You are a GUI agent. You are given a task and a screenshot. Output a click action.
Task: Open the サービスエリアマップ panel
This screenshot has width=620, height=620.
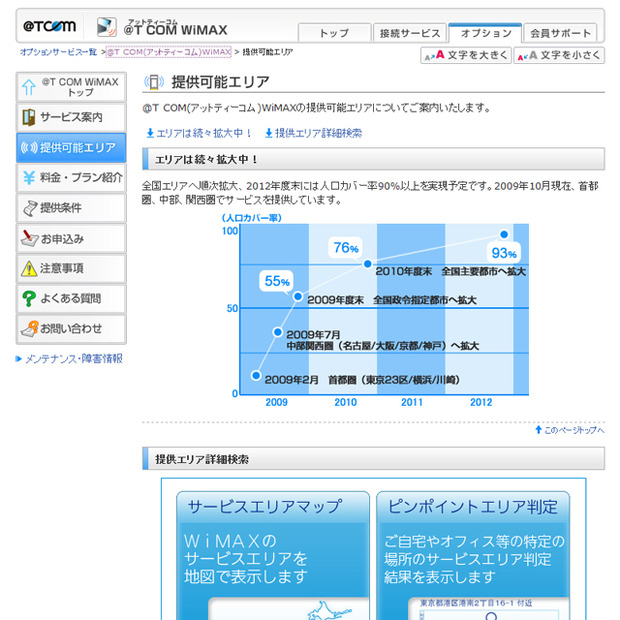click(273, 556)
